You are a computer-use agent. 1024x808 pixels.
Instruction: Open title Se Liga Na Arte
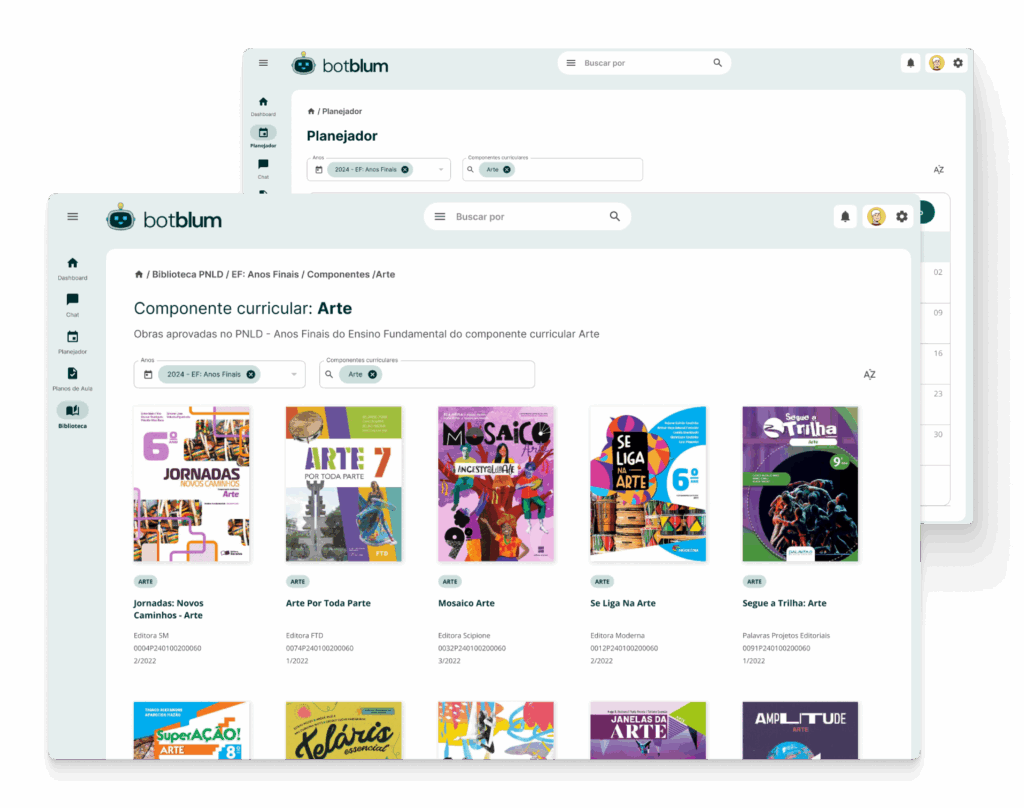[x=622, y=603]
